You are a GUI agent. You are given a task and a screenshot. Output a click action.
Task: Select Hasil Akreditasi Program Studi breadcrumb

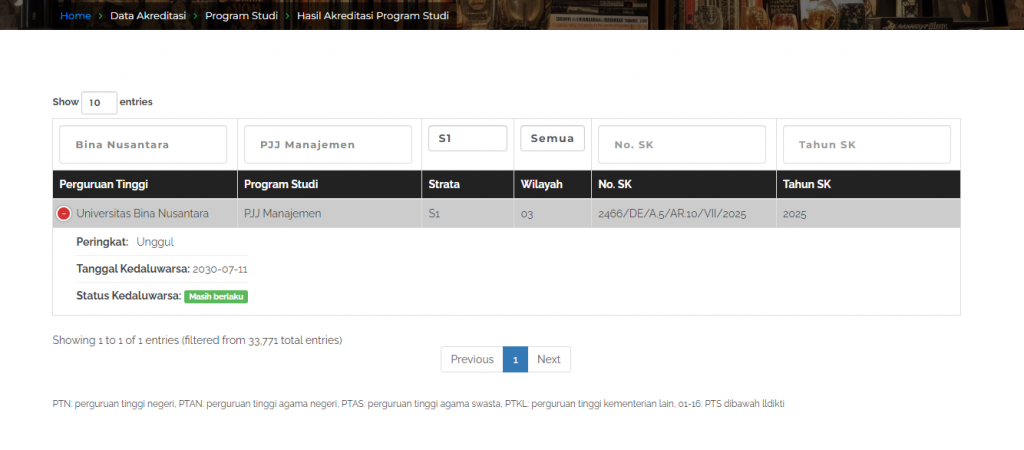373,16
